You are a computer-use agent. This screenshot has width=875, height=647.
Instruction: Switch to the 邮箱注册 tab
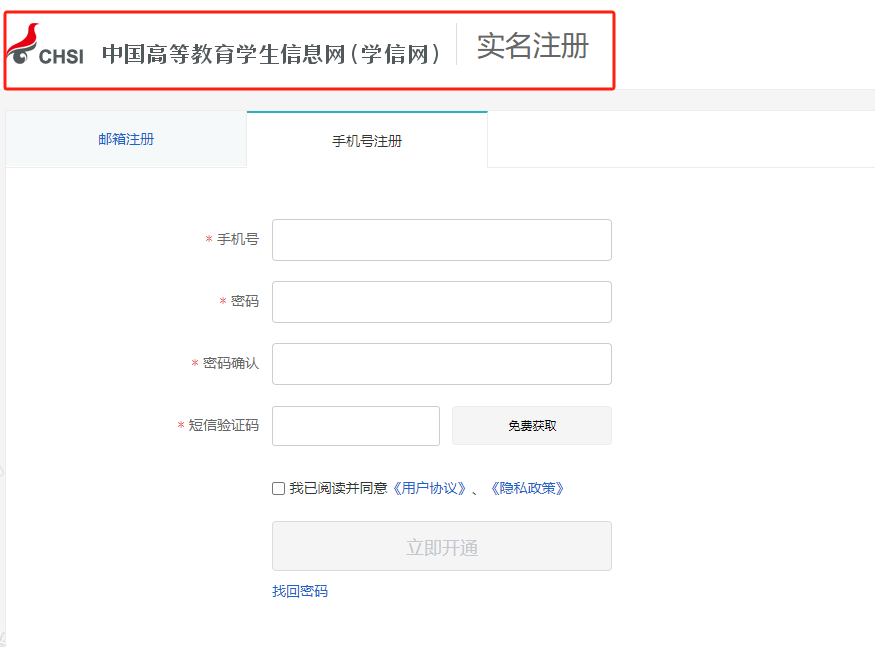coord(126,140)
